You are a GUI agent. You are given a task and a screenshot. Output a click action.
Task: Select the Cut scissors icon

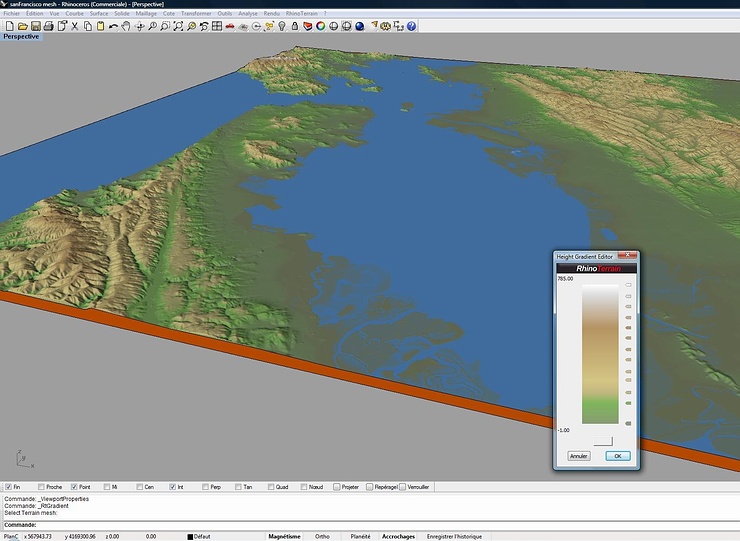click(74, 25)
